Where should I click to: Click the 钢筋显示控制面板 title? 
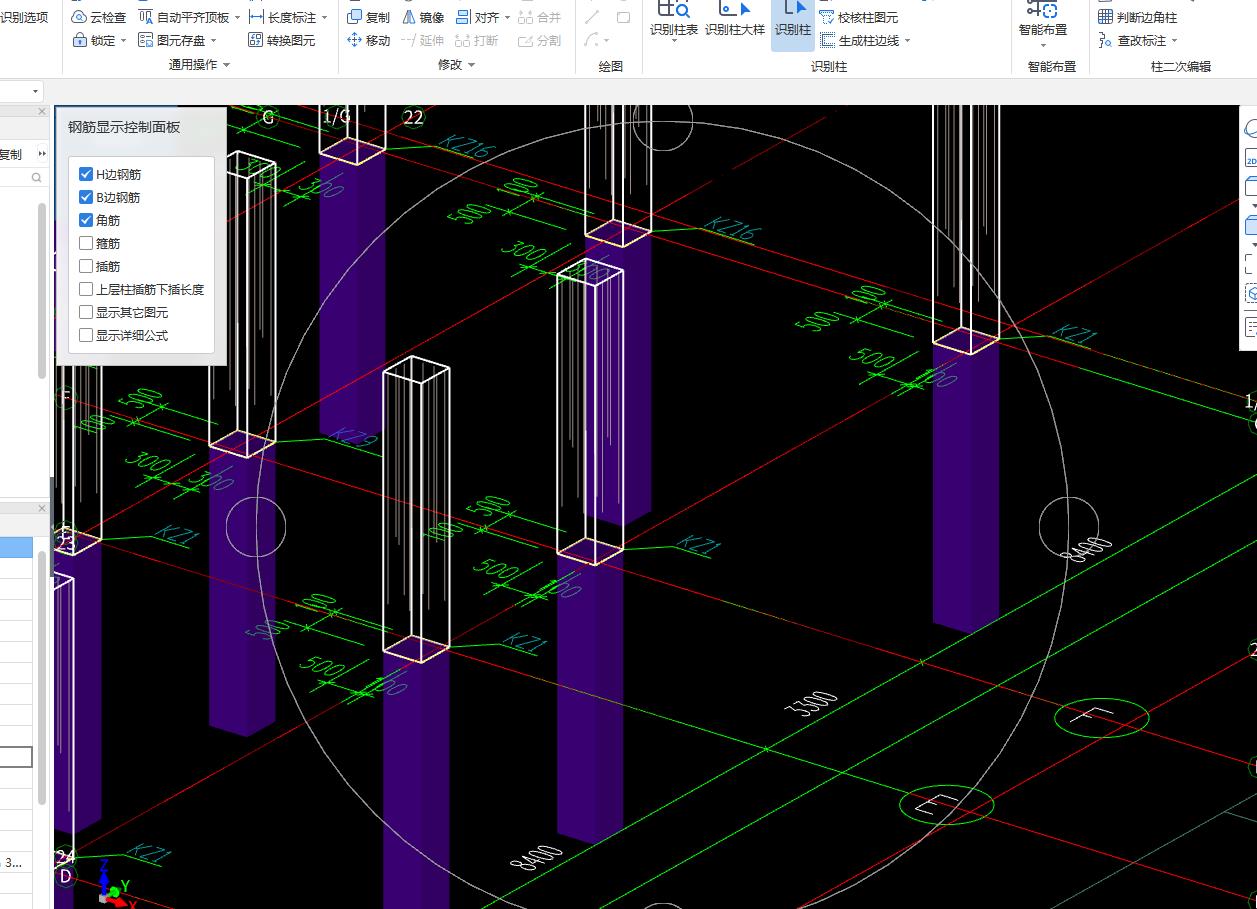click(124, 127)
